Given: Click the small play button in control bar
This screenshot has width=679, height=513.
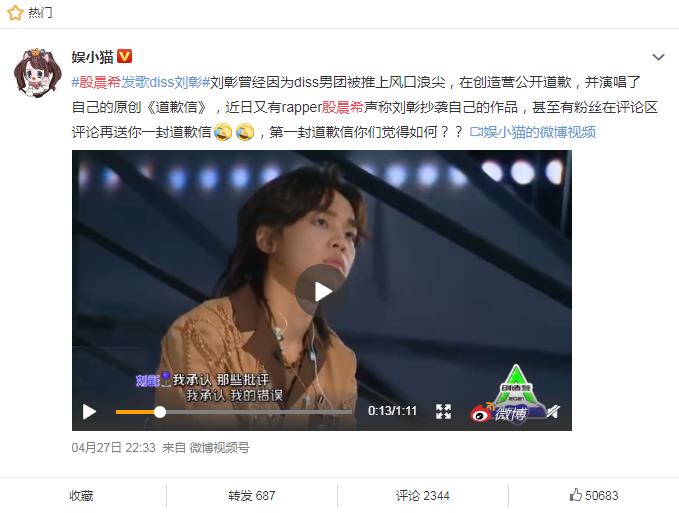Looking at the screenshot, I should [x=89, y=411].
